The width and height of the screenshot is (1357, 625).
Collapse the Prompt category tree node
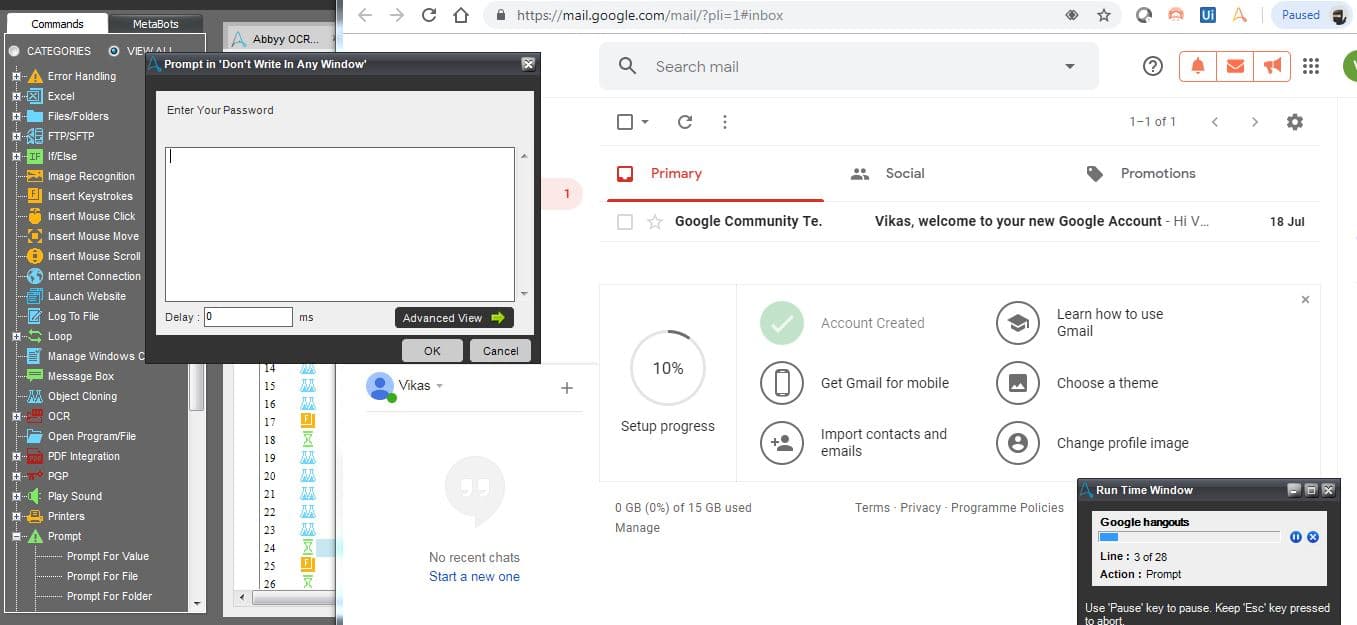pos(16,536)
